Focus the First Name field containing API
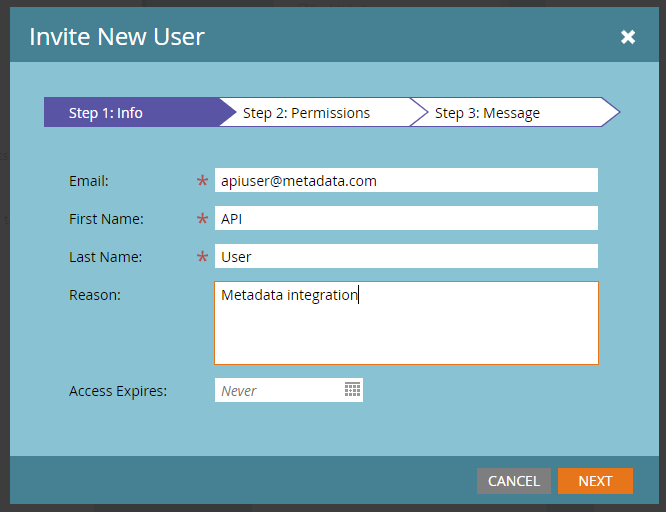666x512 pixels. coord(405,218)
